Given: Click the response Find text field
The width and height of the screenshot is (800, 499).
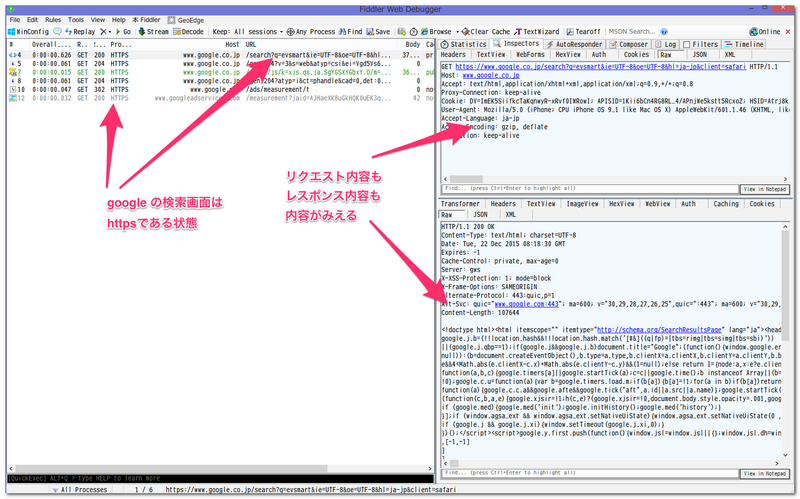Looking at the screenshot, I should click(x=590, y=473).
